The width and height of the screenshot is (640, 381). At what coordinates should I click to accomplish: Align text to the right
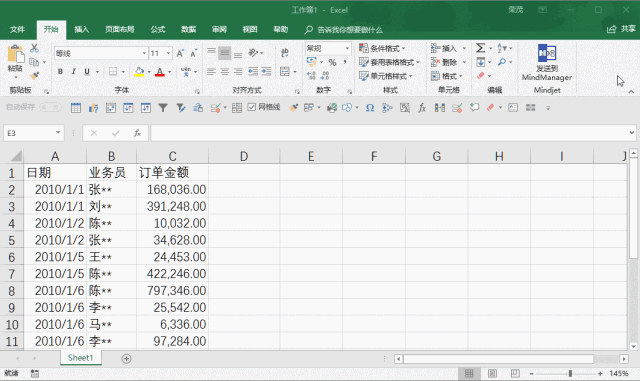(238, 72)
